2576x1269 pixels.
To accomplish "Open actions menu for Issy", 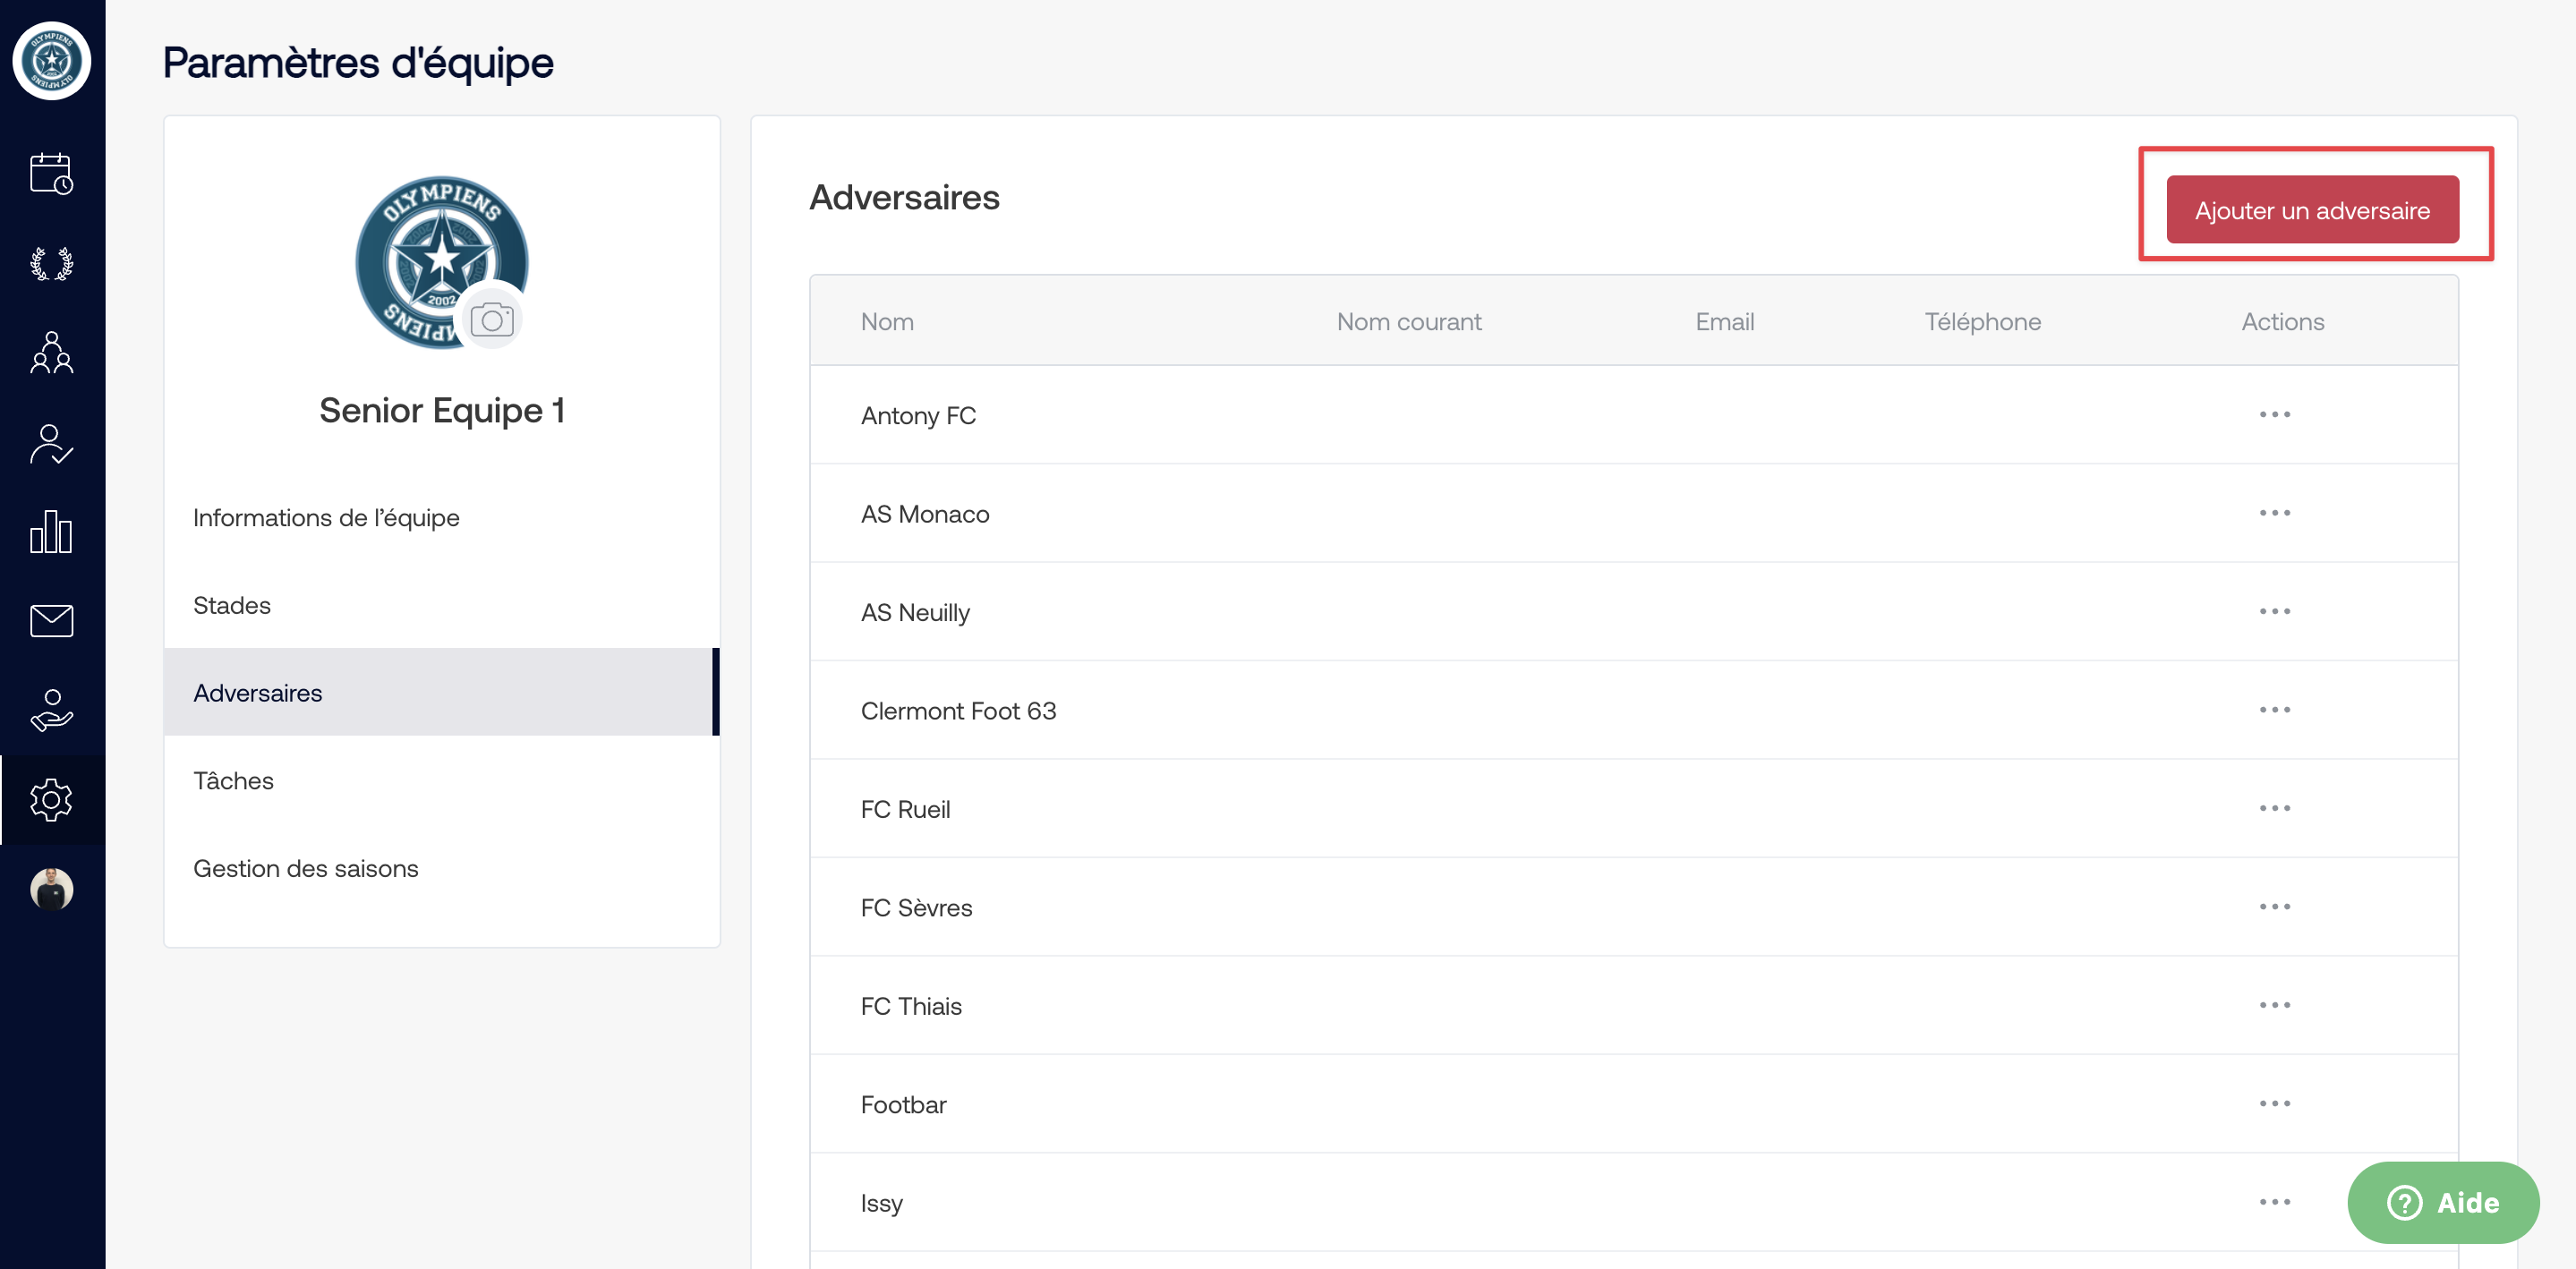I will coord(2274,1202).
